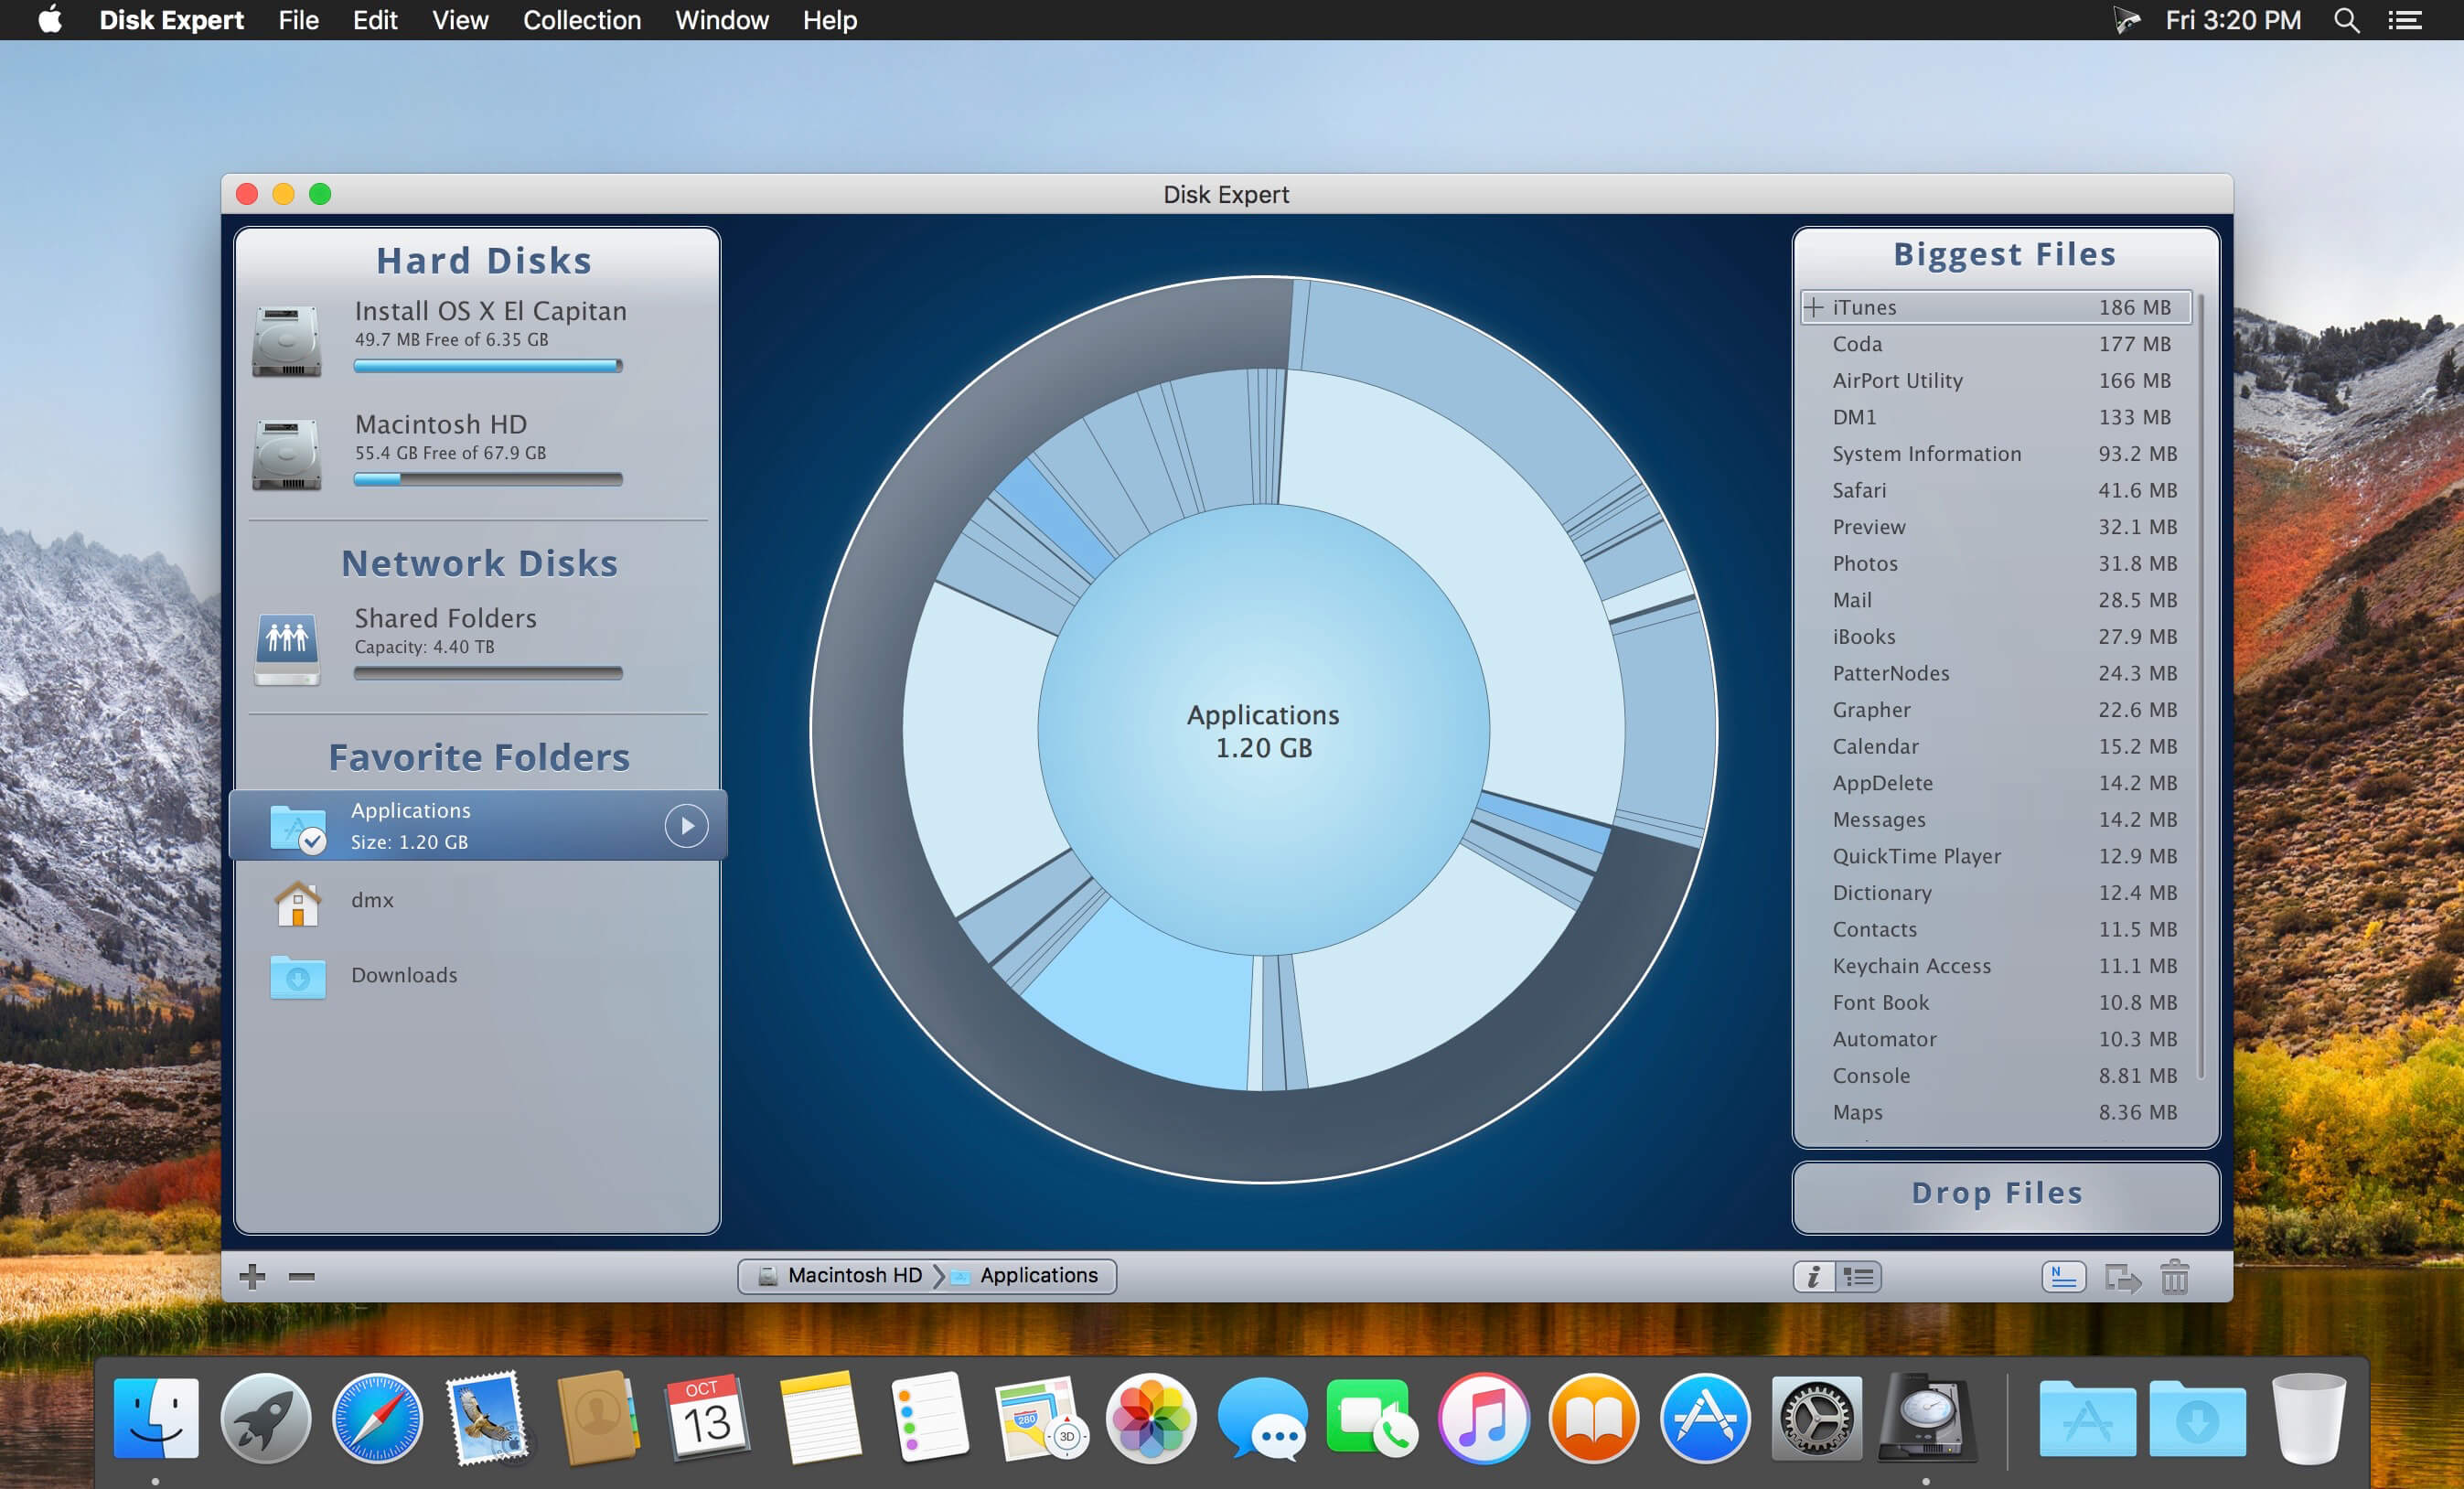Click the add favorite folder plus icon
The width and height of the screenshot is (2464, 1489).
[x=253, y=1274]
